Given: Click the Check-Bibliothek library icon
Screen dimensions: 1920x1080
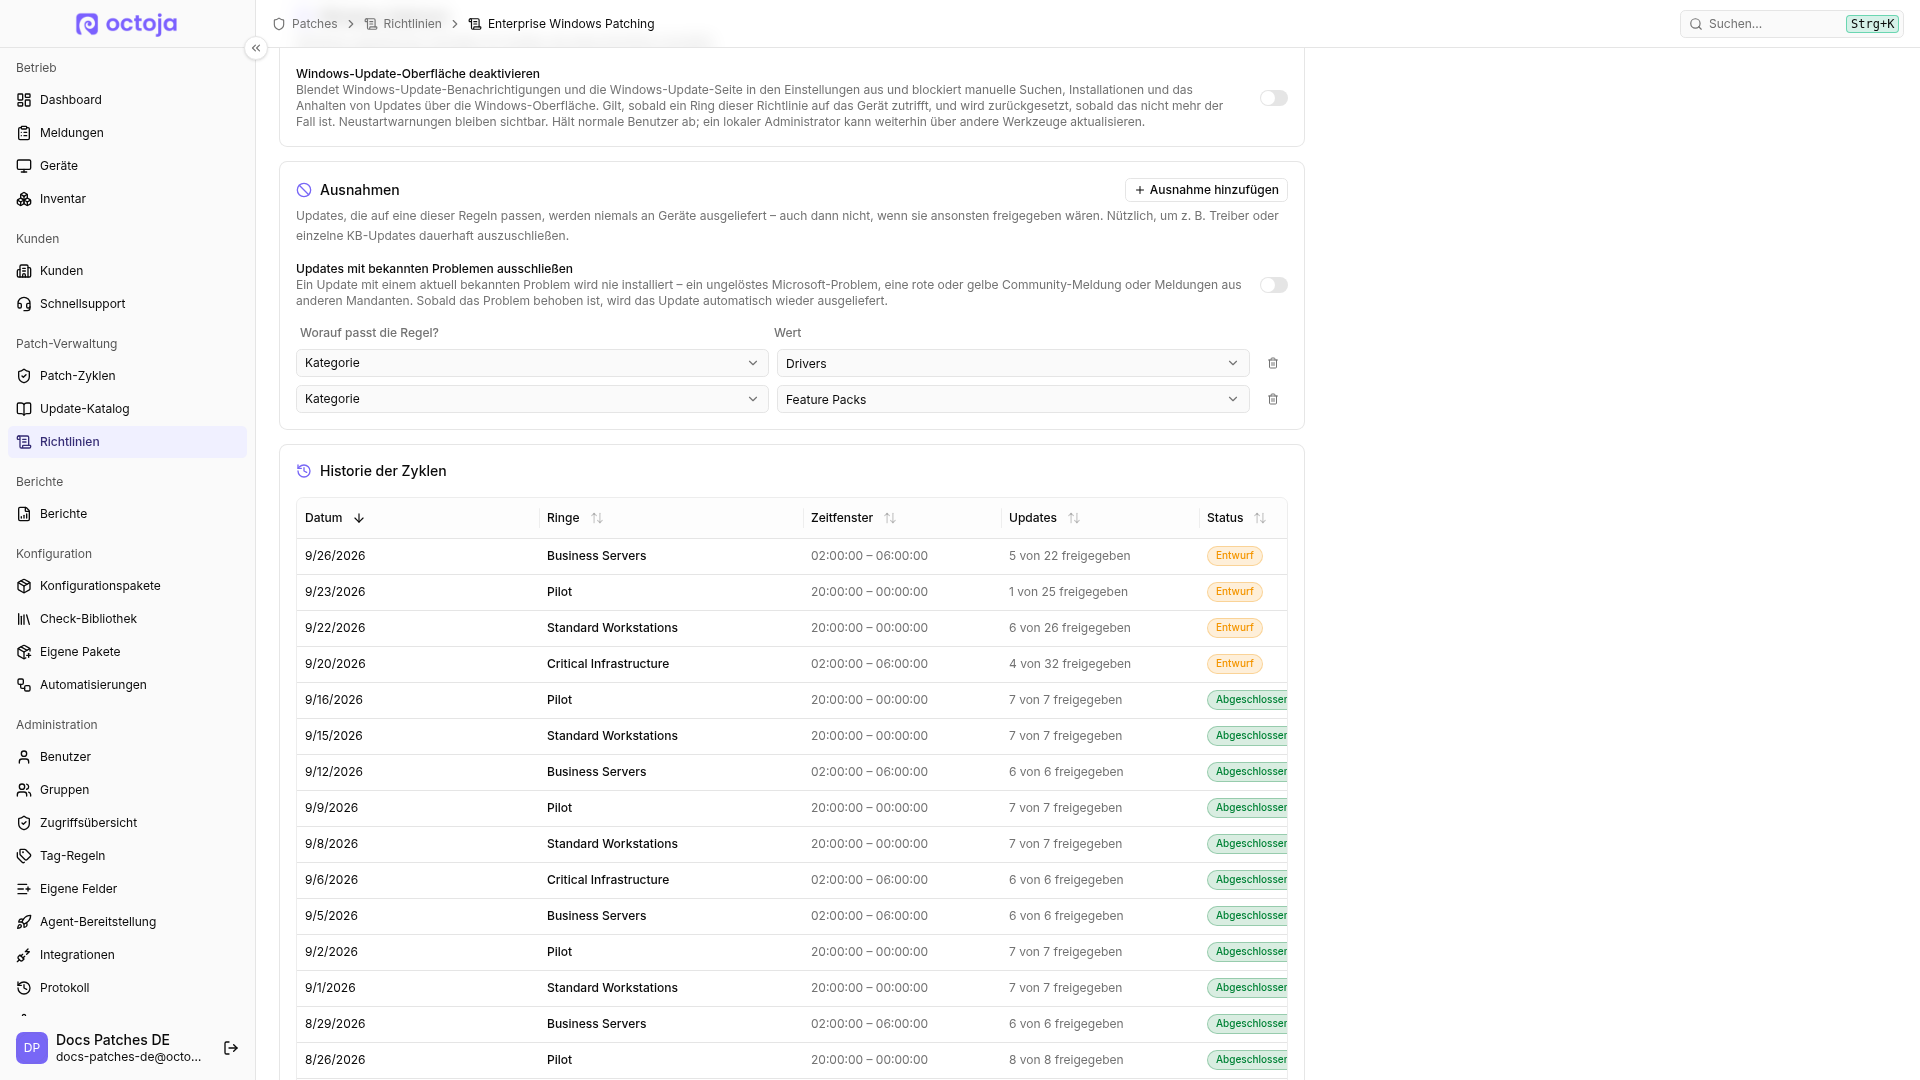Looking at the screenshot, I should tap(24, 619).
